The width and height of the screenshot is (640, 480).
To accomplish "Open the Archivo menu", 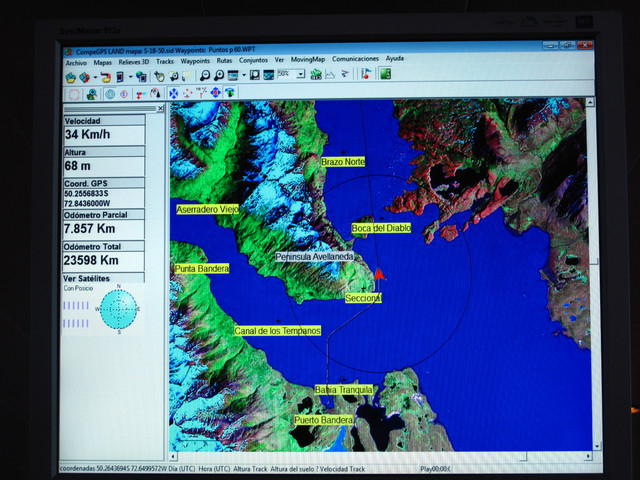I will tap(76, 63).
